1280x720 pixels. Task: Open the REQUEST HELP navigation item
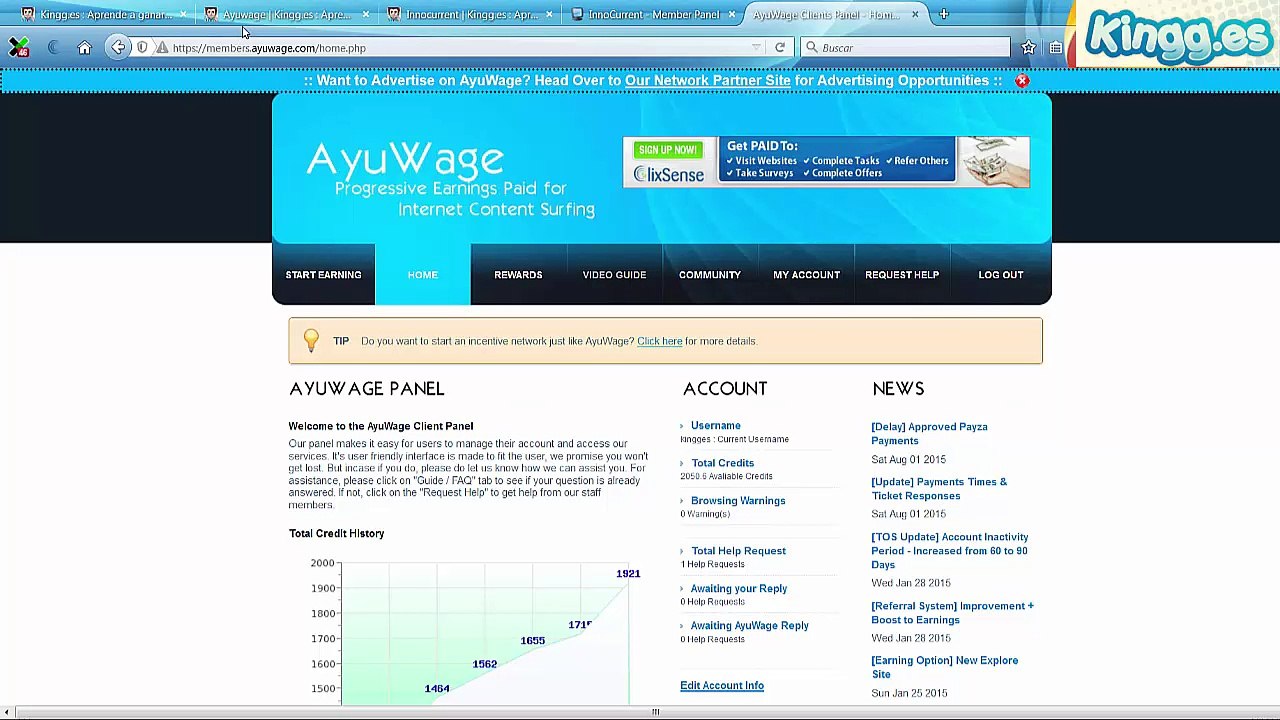902,275
